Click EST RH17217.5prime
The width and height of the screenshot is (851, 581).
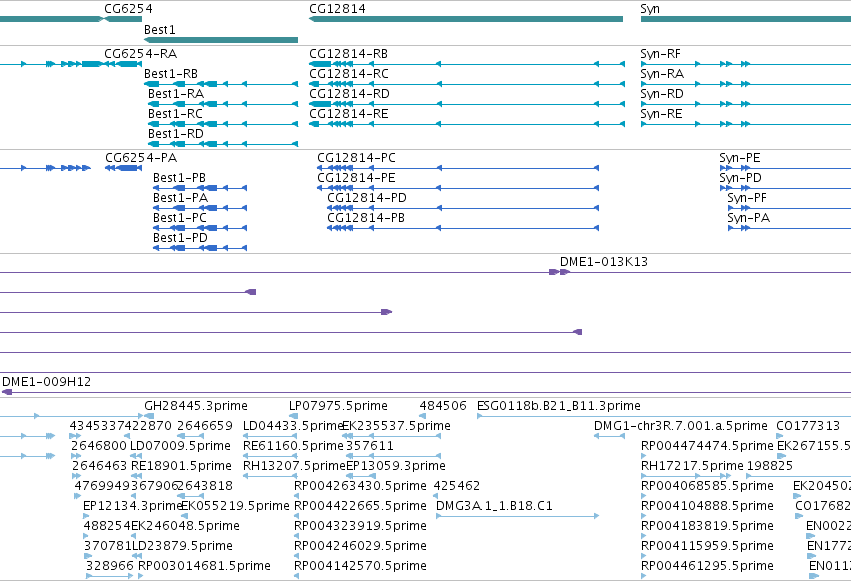(x=692, y=466)
